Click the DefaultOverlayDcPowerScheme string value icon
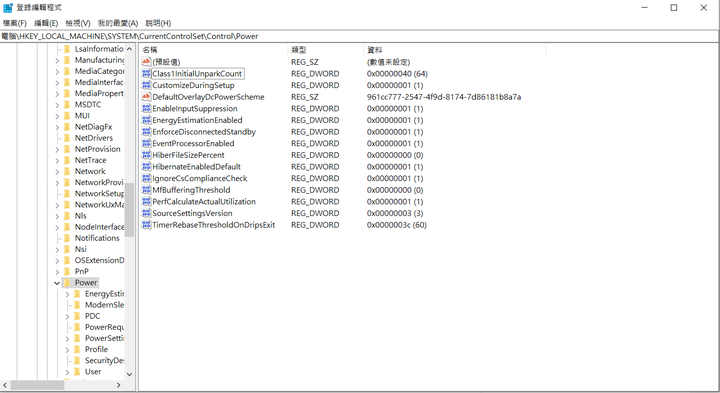This screenshot has width=720, height=393. [146, 97]
